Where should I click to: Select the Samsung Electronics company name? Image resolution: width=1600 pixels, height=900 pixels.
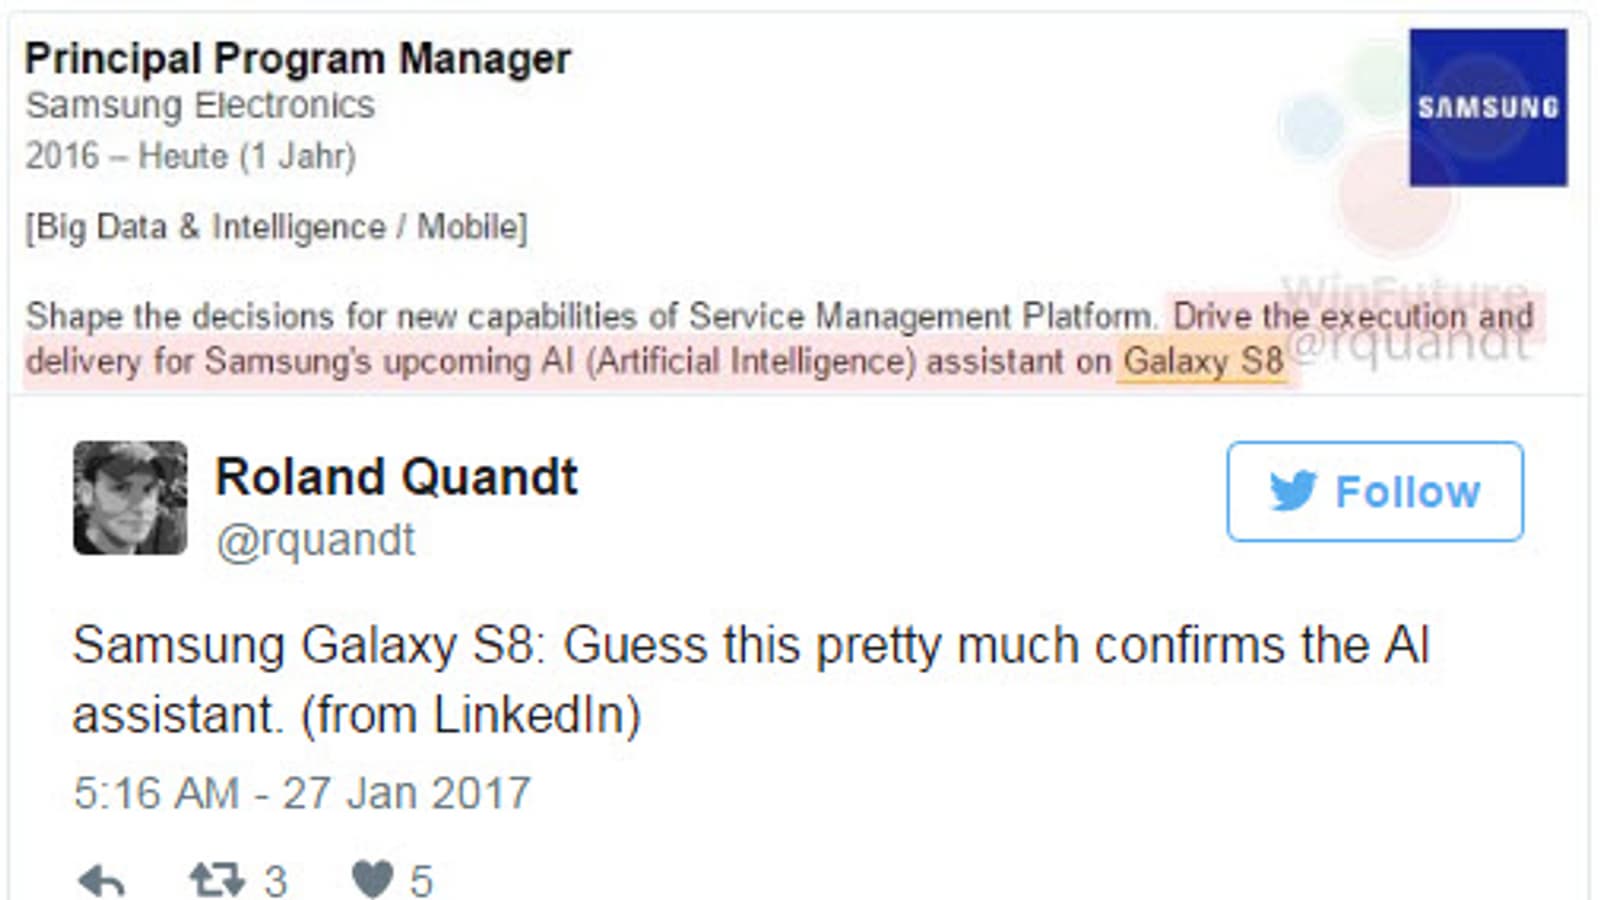coord(200,105)
